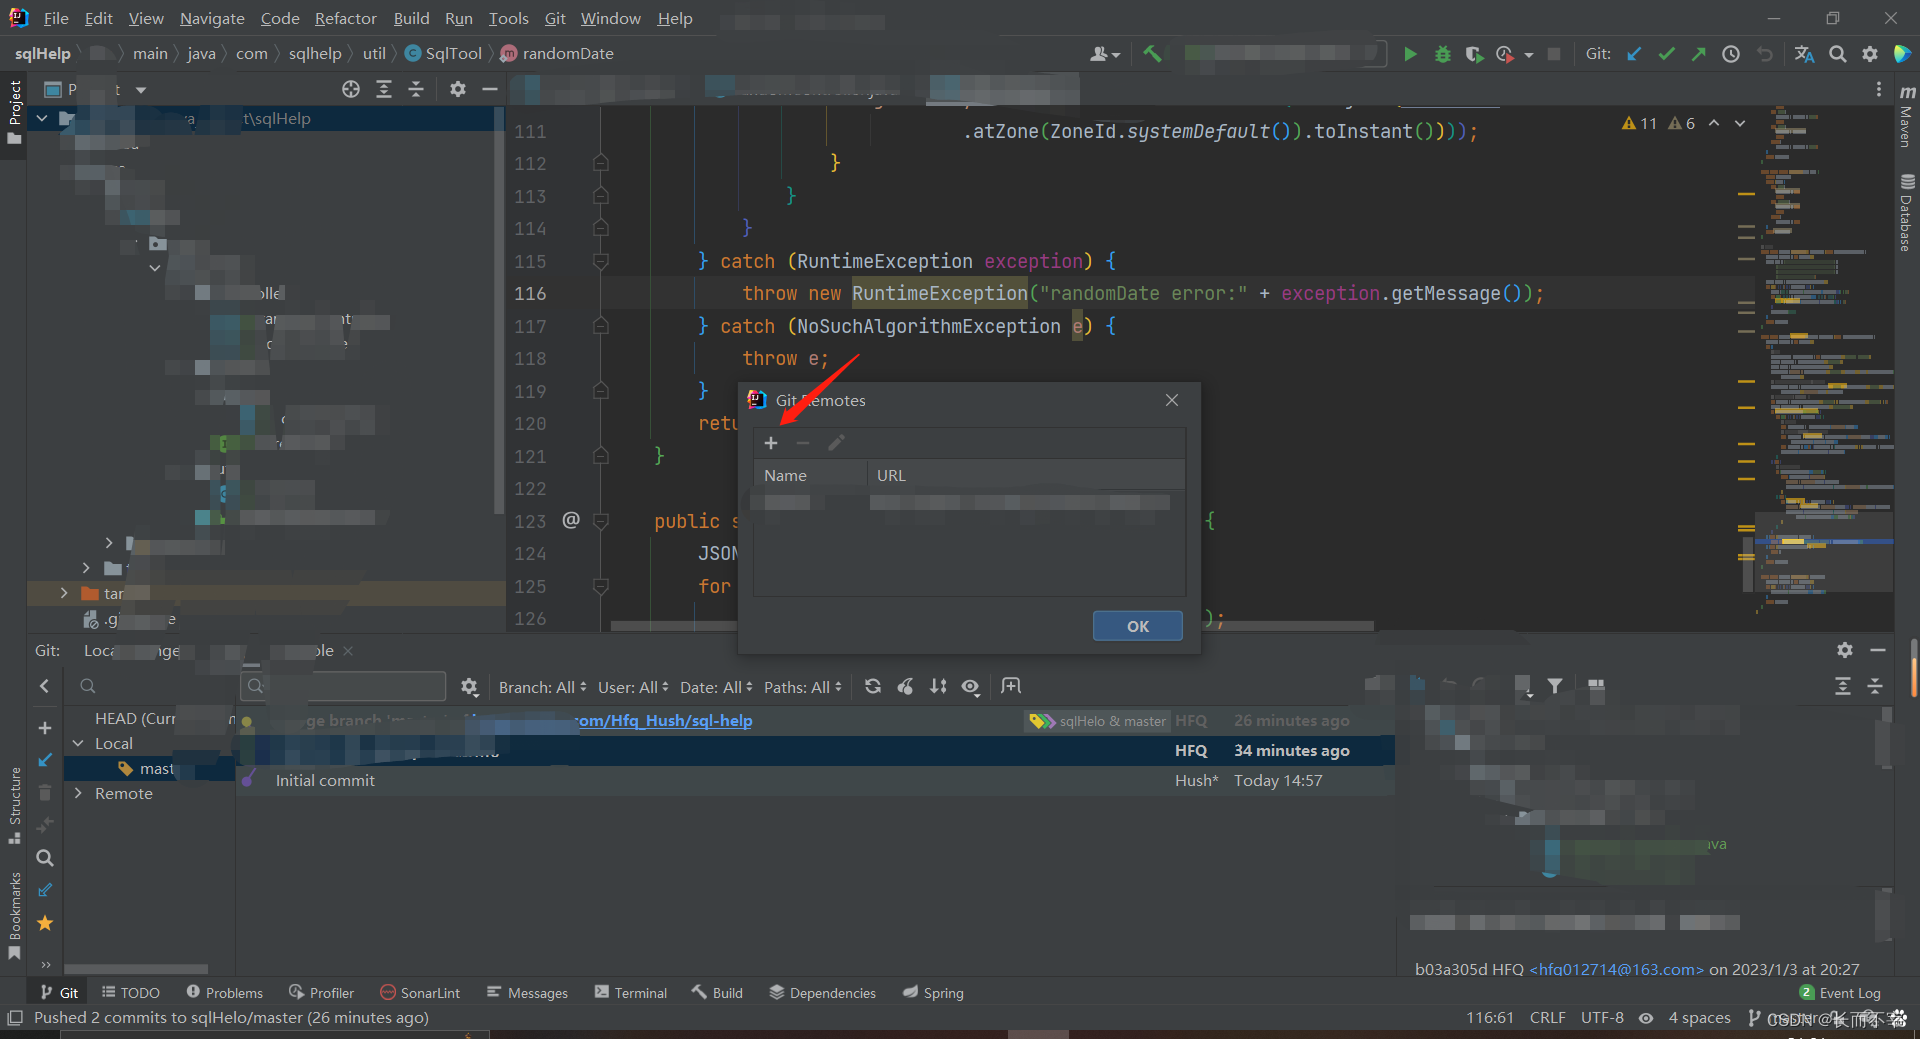Viewport: 1920px width, 1039px height.
Task: Toggle the Structure tool window sidebar button
Action: point(14,805)
